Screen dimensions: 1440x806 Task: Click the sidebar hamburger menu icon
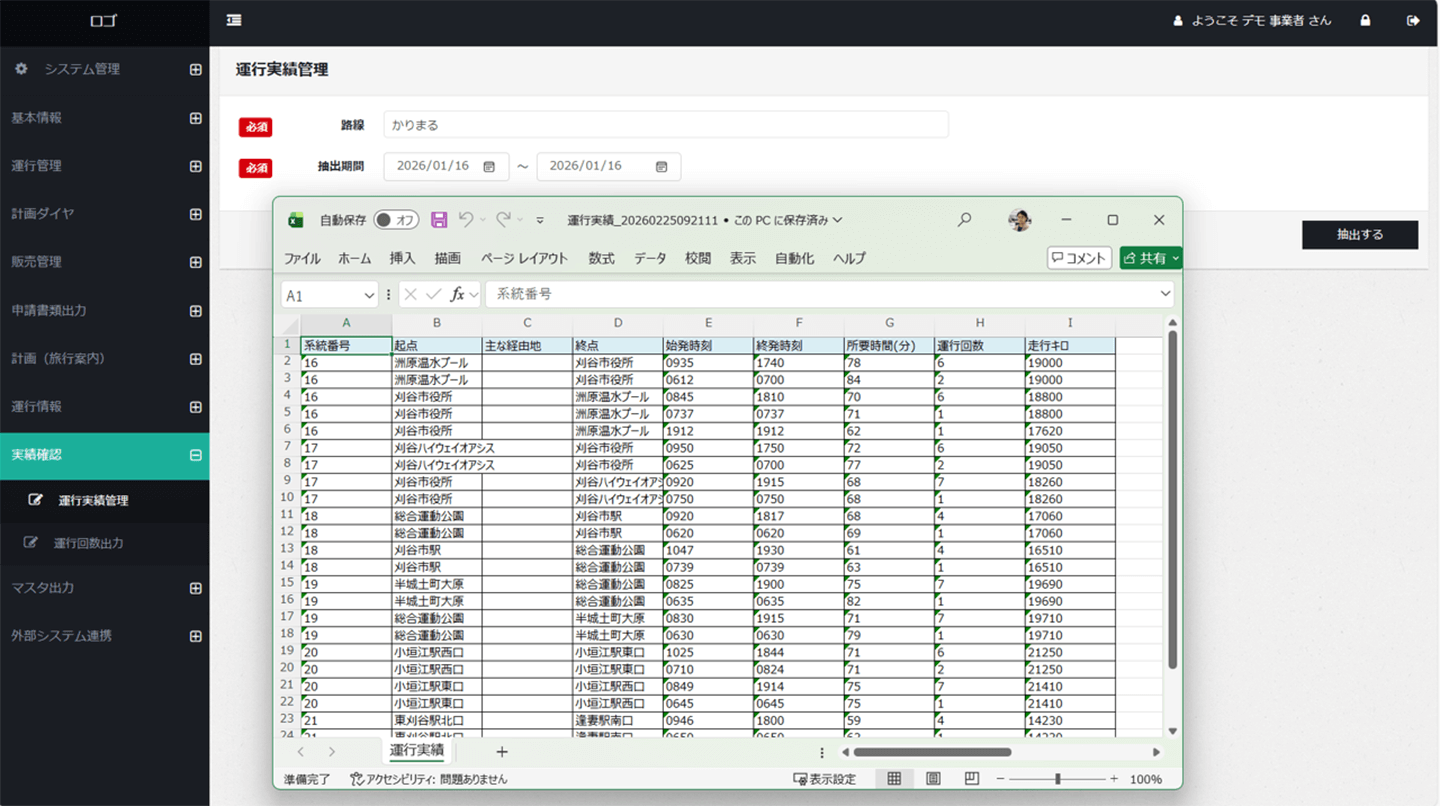(234, 20)
